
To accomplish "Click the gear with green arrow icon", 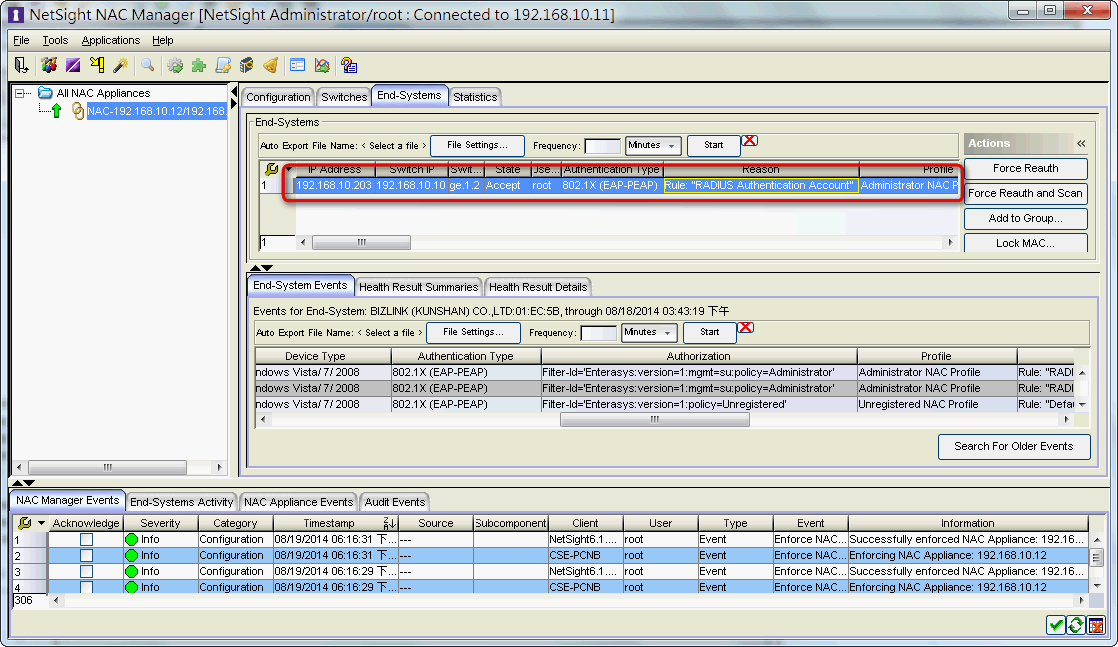I will [x=175, y=66].
